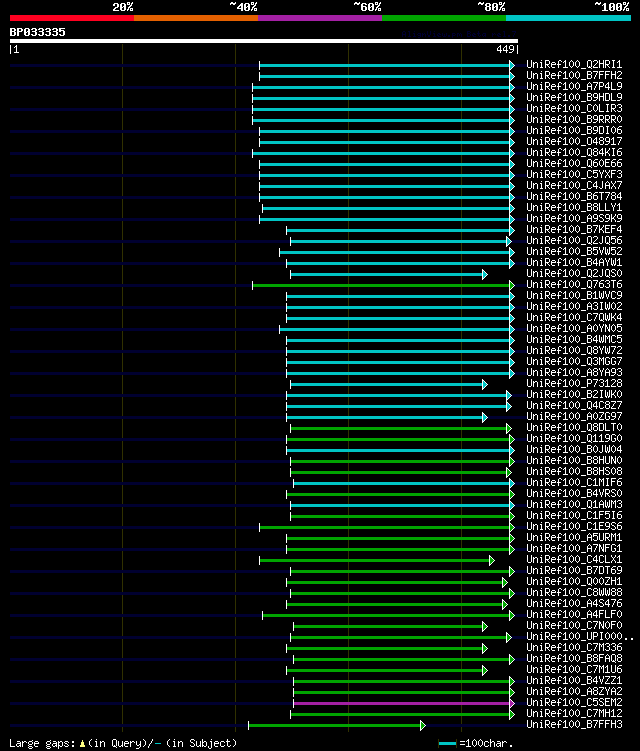
Task: Select the UniRef100_A0ZG97 label
Action: coord(574,417)
